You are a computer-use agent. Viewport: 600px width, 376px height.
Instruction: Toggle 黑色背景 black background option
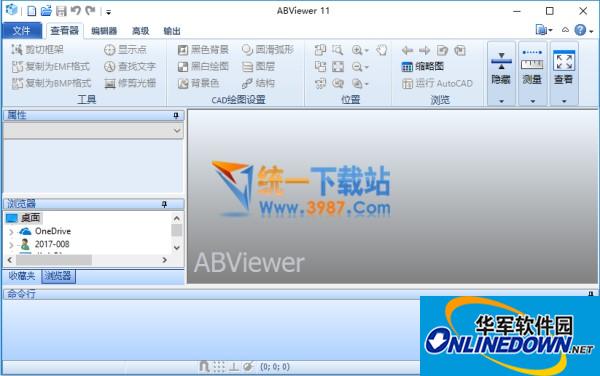tap(204, 50)
